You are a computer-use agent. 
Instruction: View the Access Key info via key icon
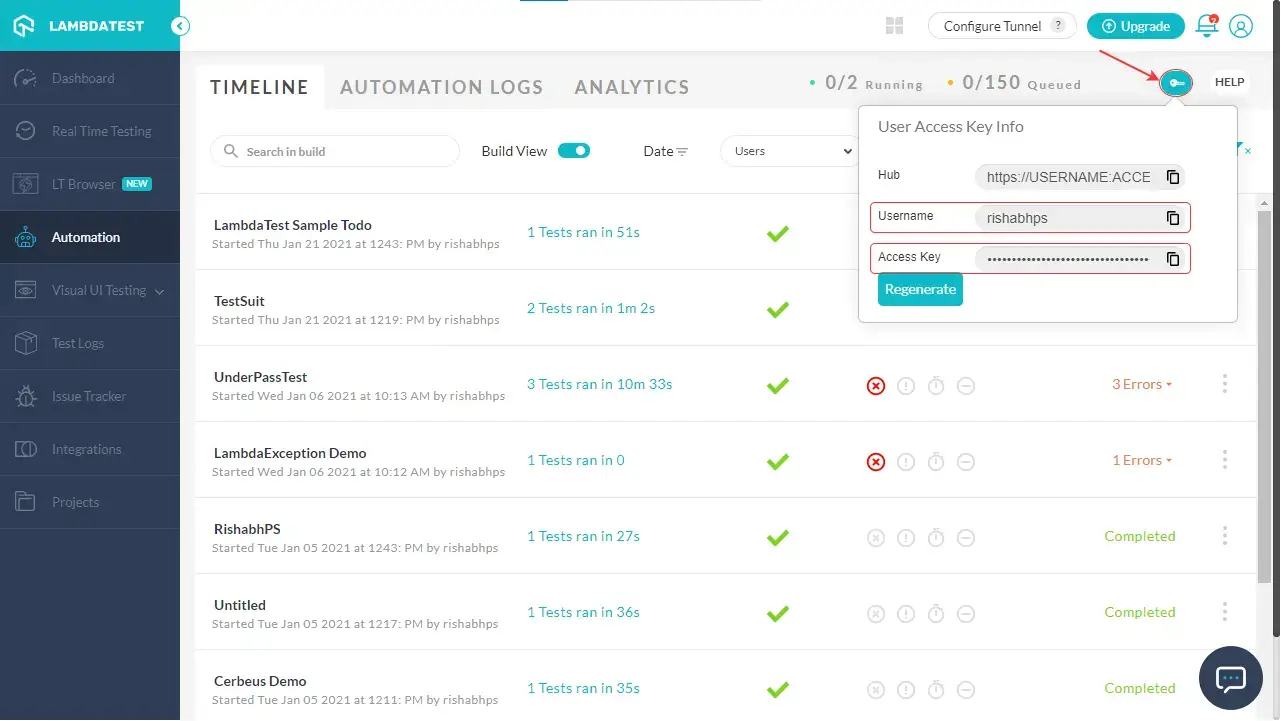[x=1176, y=82]
